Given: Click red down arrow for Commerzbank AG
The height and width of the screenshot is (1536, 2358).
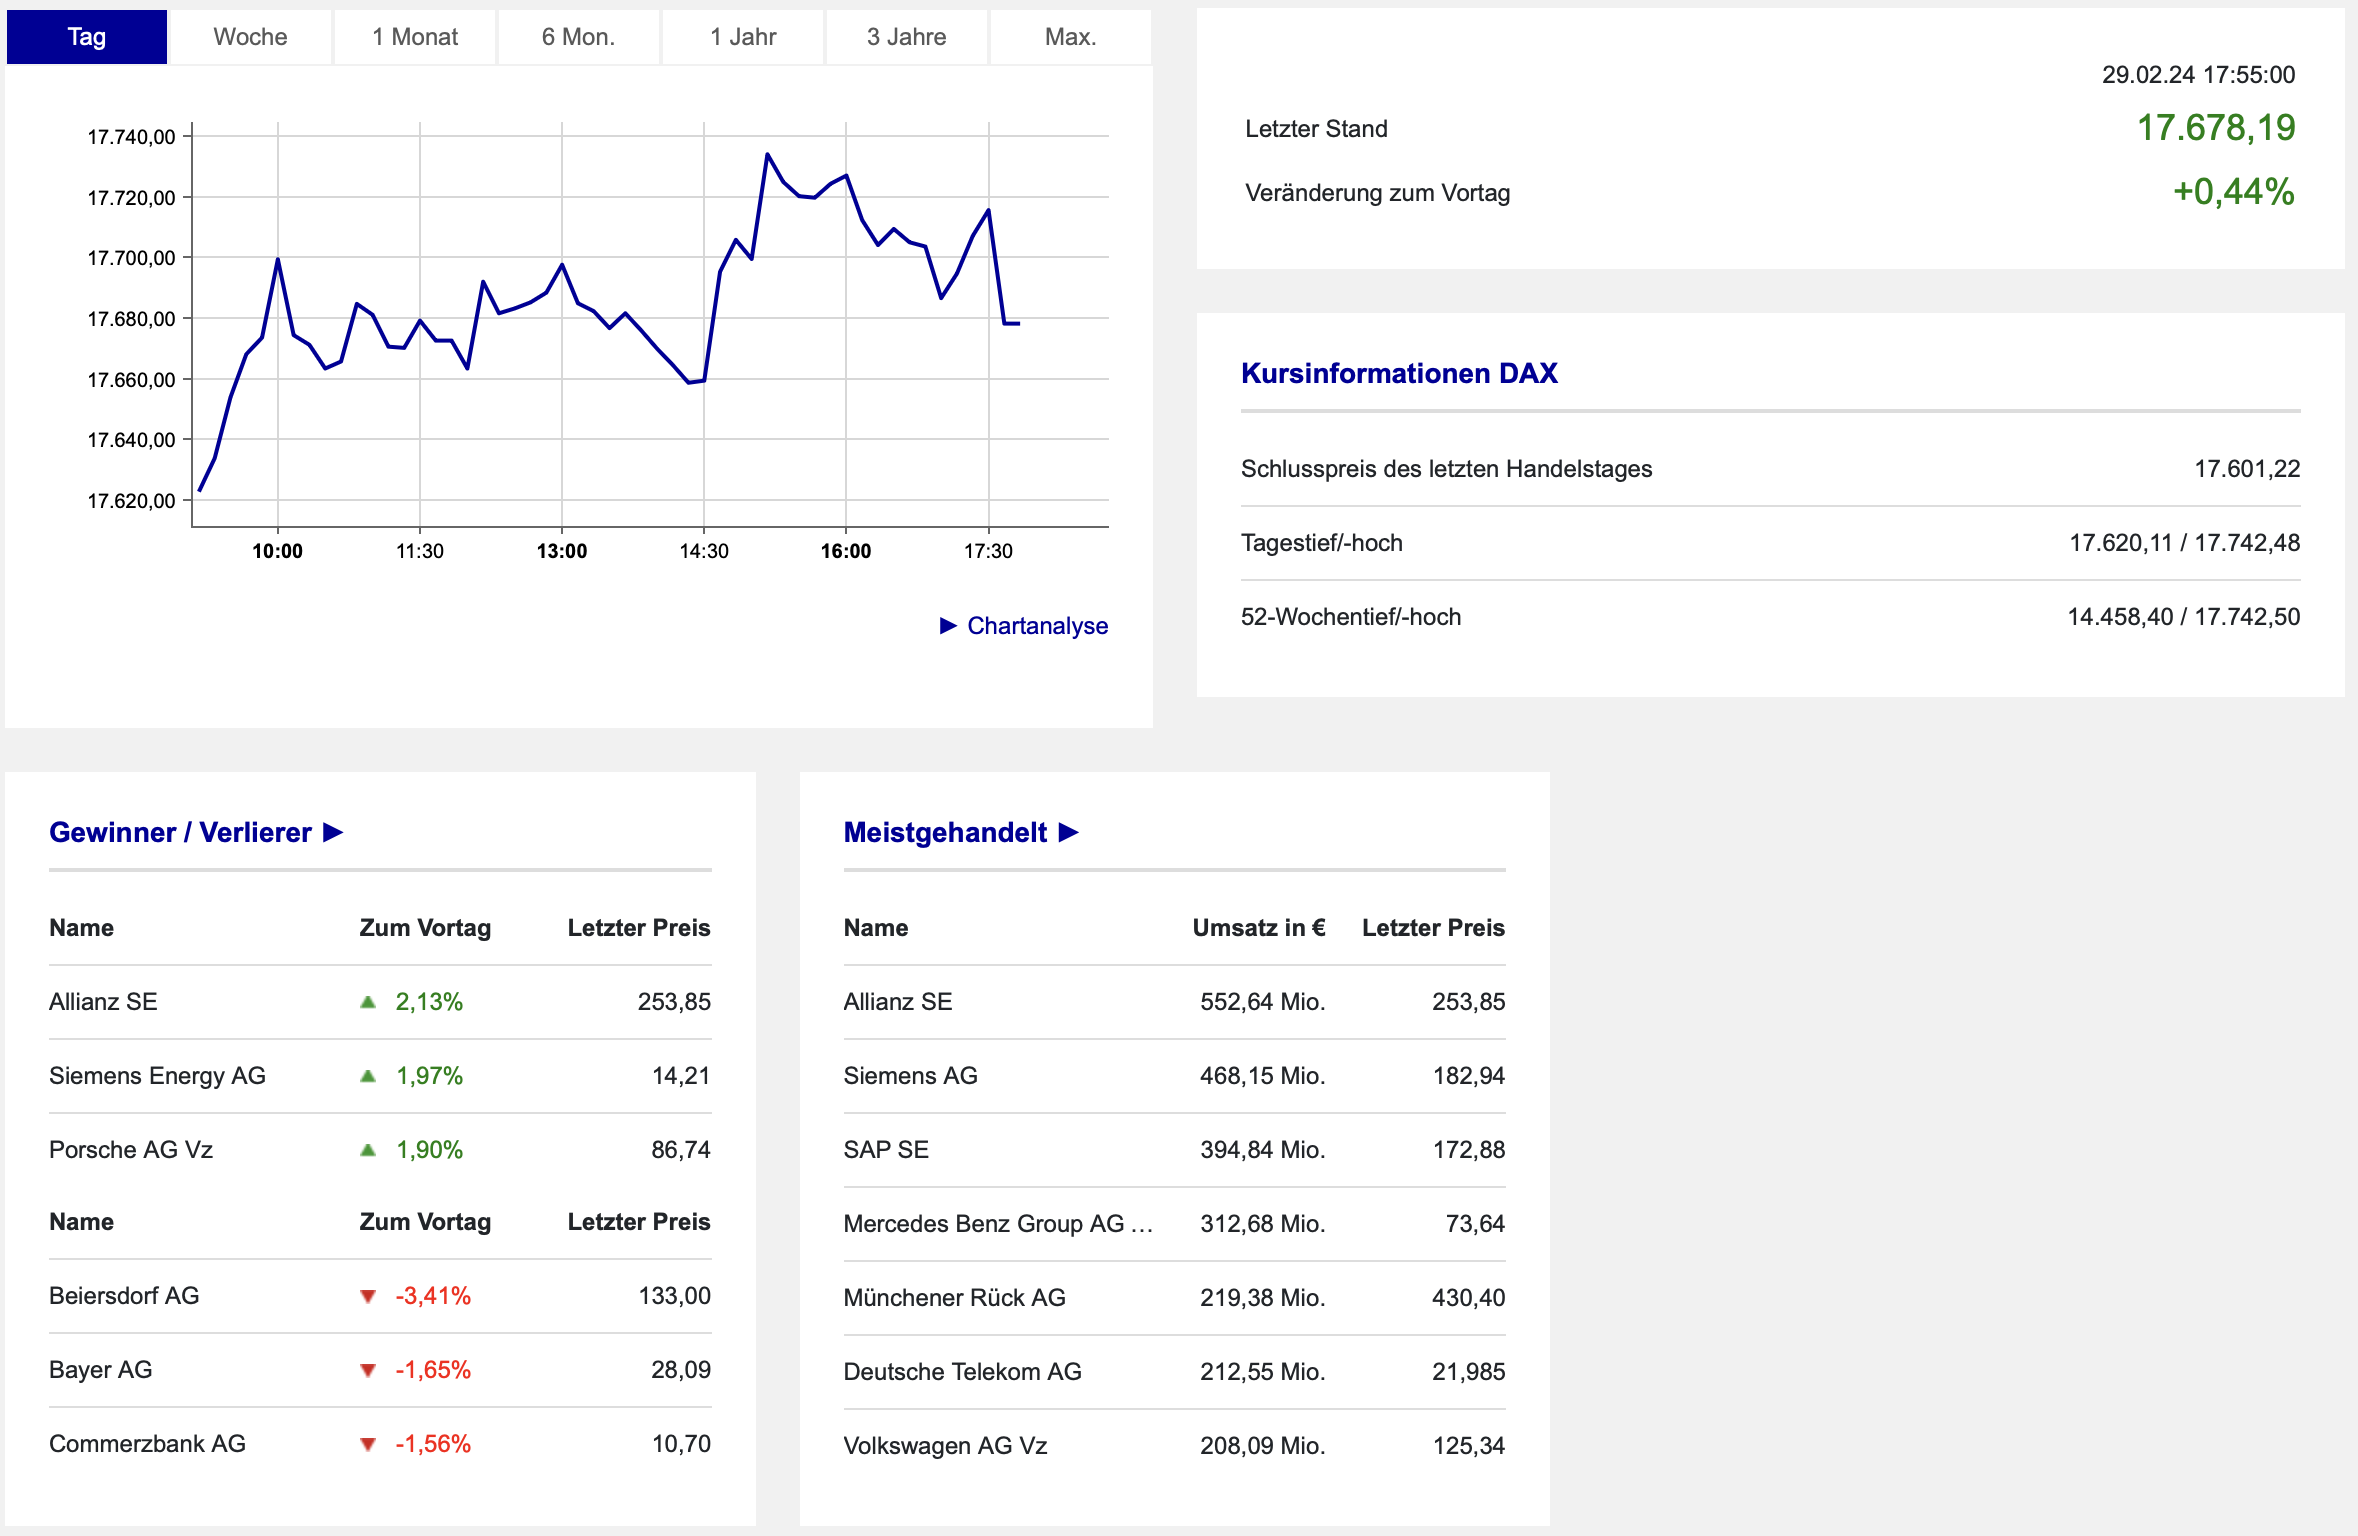Looking at the screenshot, I should point(368,1444).
